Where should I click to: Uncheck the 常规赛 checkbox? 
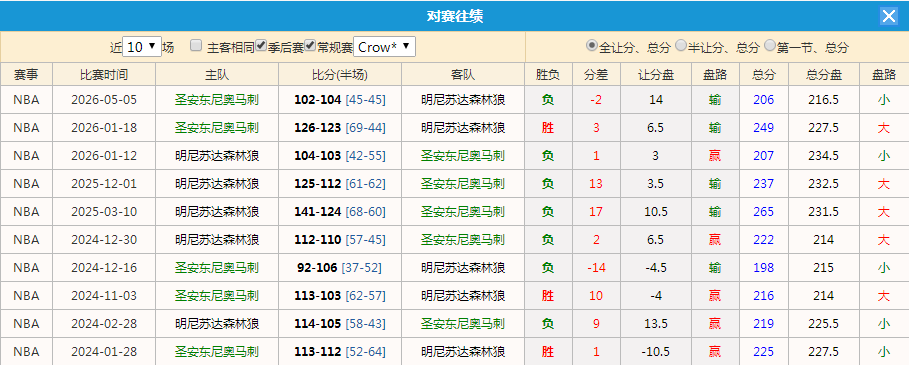click(x=310, y=45)
